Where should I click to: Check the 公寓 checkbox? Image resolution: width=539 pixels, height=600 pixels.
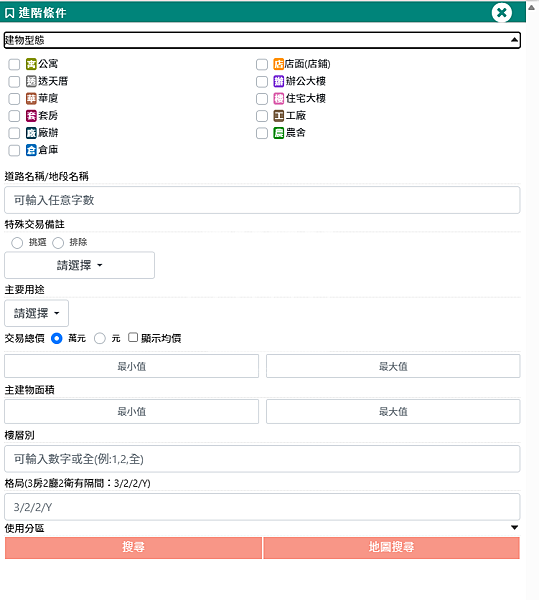pyautogui.click(x=14, y=64)
